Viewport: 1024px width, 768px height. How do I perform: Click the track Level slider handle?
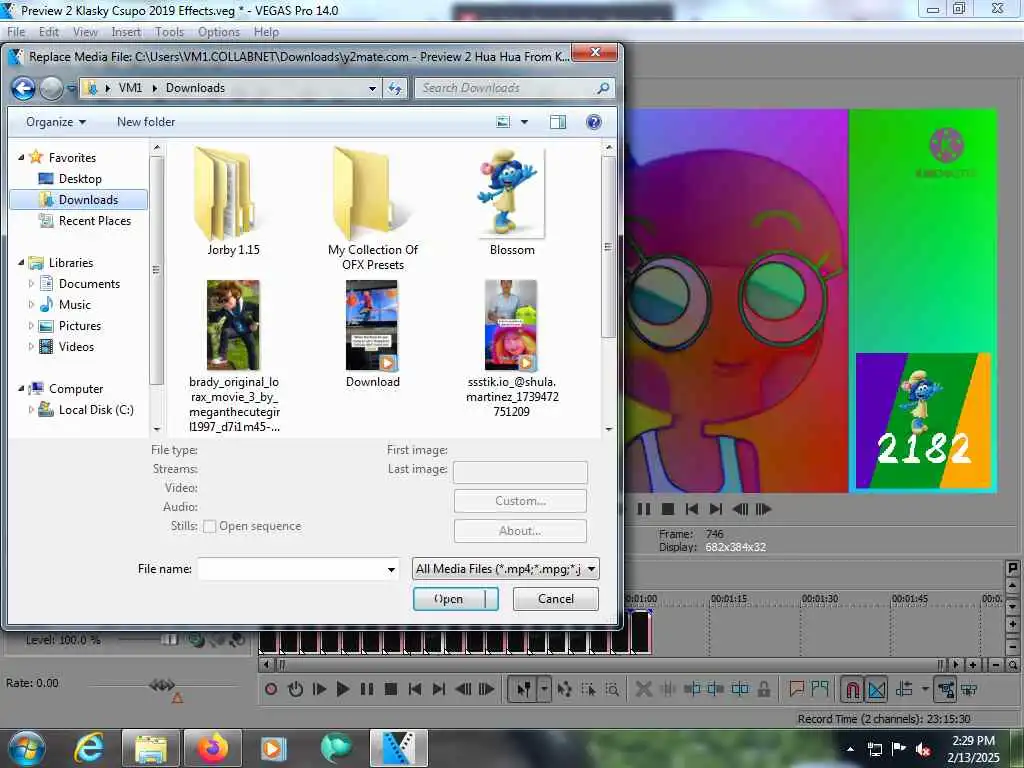(169, 640)
